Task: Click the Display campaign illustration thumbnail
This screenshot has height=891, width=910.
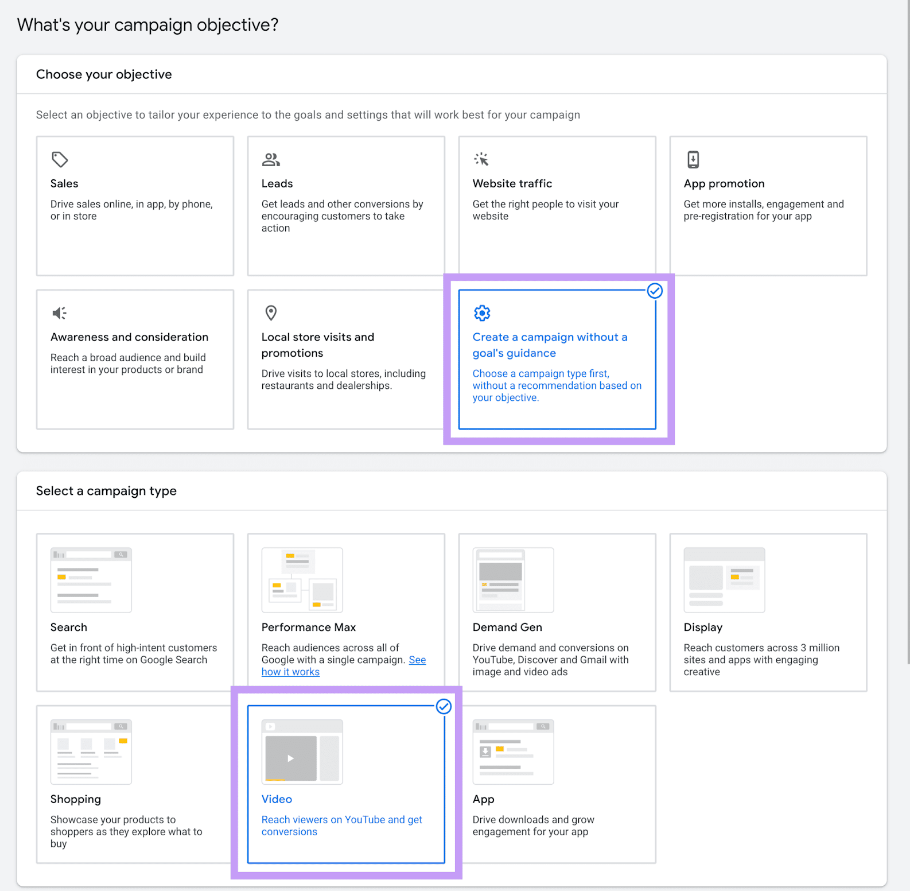Action: point(724,578)
